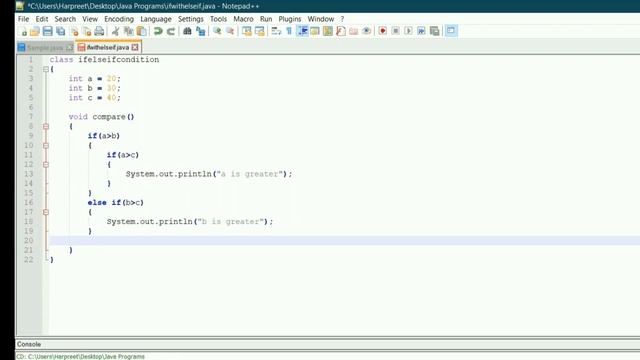Collapse class block fold marker on line 2
Screen dimensions: 640x360
tap(46, 69)
